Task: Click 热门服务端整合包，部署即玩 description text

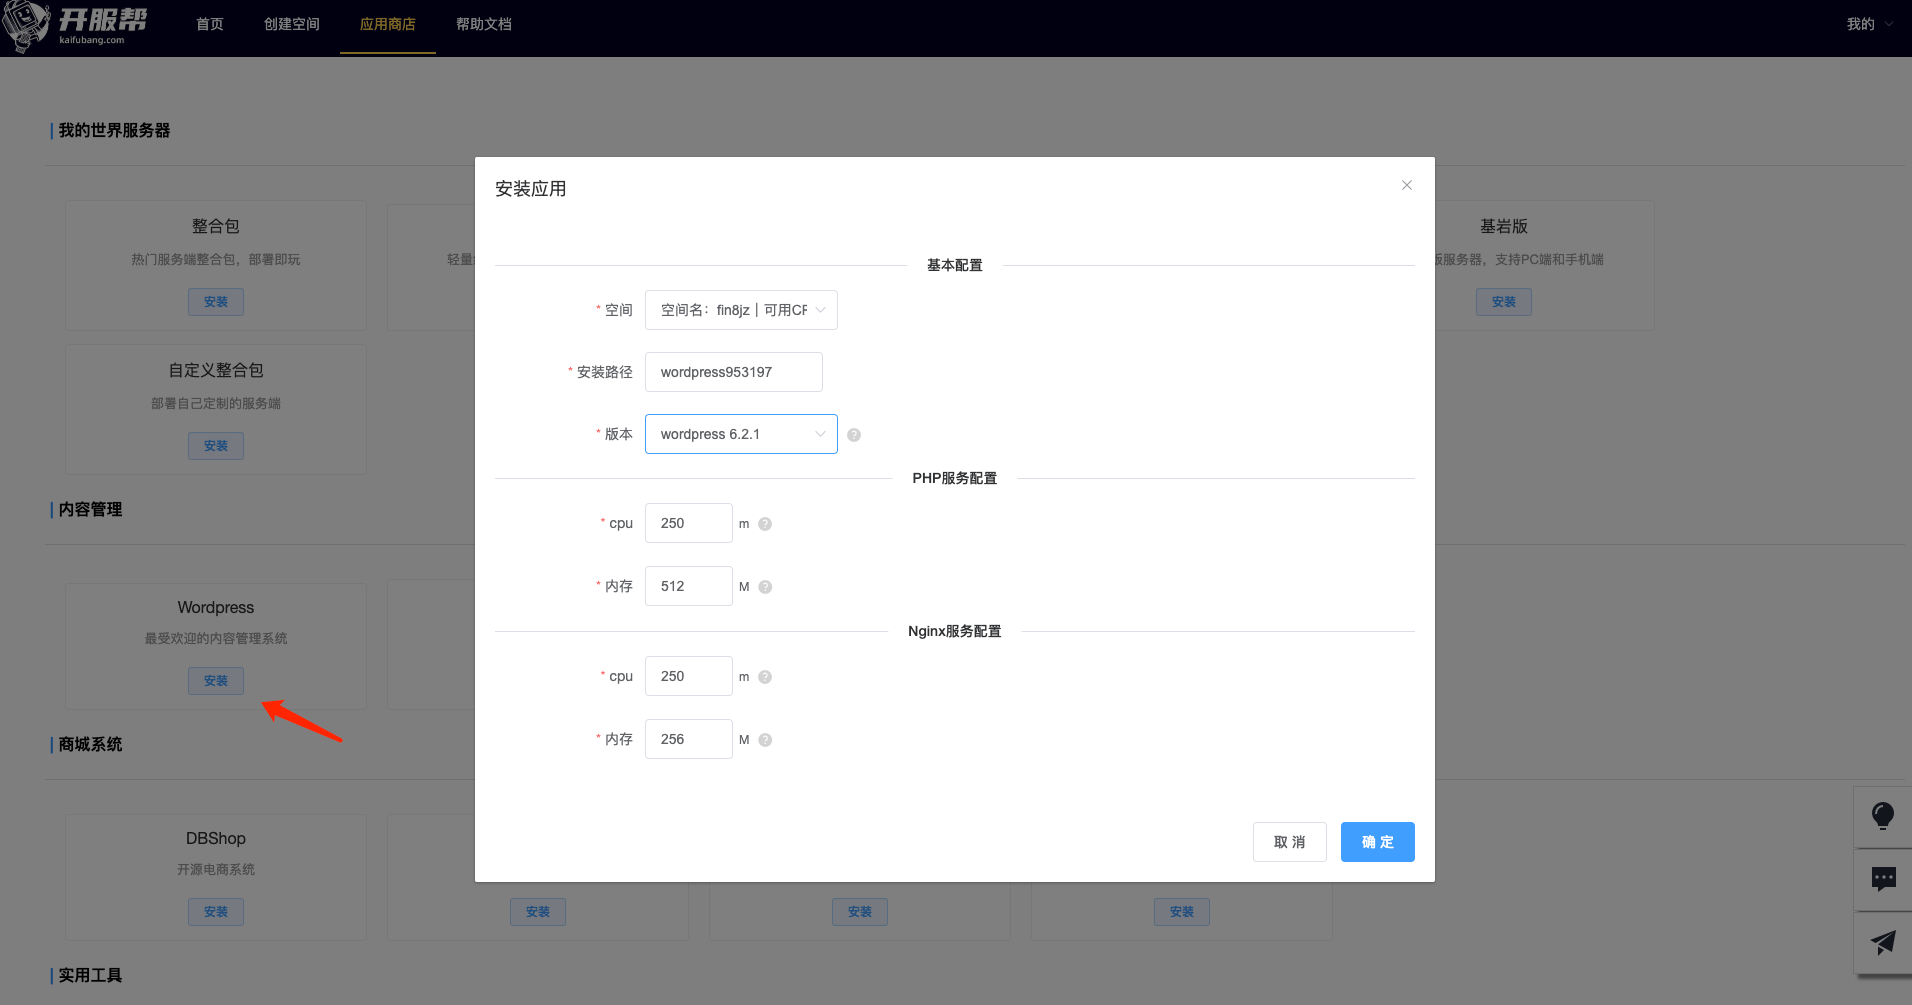Action: click(x=216, y=260)
